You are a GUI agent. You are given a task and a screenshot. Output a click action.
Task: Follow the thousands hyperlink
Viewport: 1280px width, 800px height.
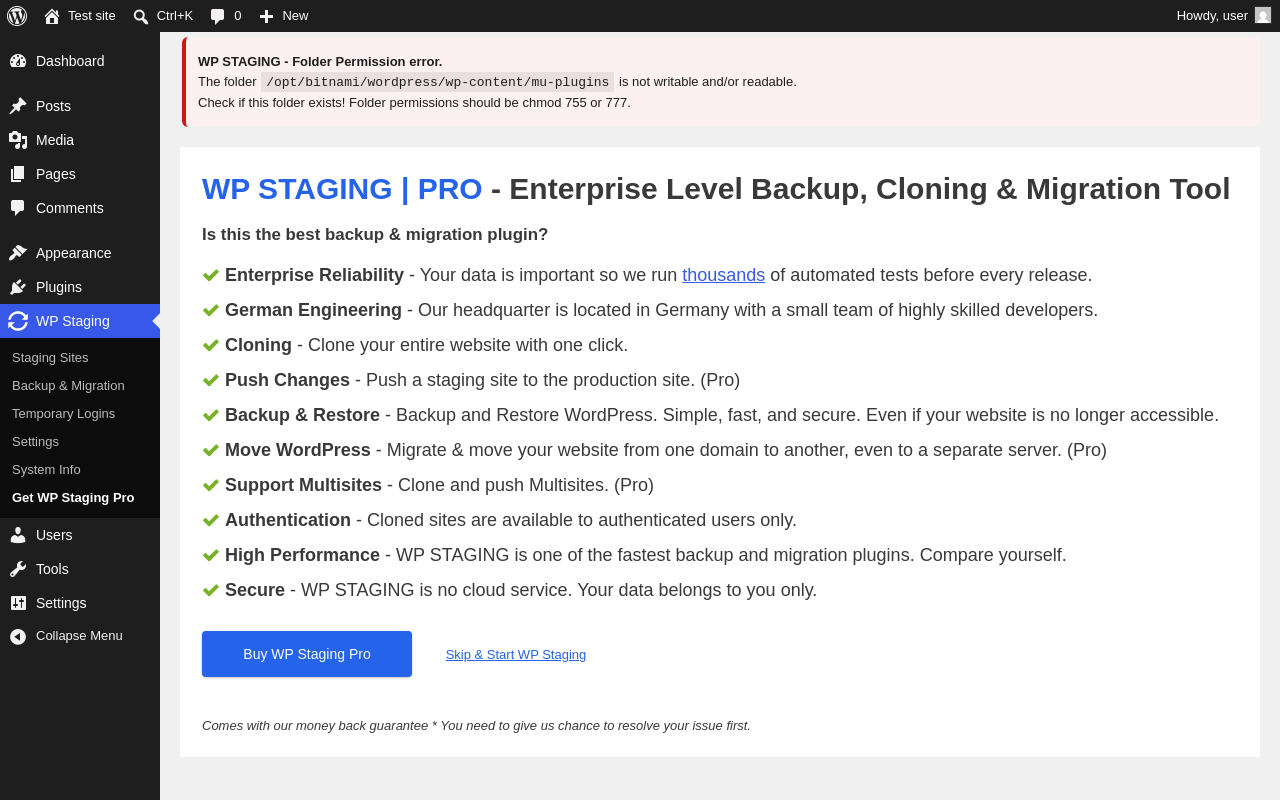724,275
